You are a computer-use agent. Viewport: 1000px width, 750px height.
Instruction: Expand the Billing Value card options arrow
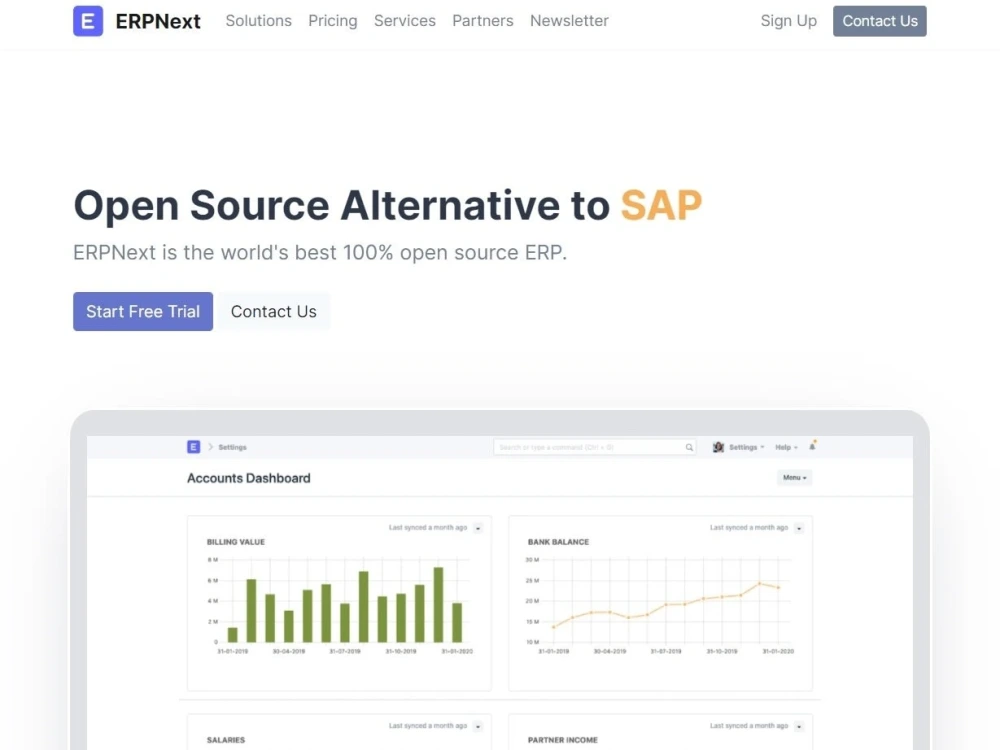coord(479,527)
